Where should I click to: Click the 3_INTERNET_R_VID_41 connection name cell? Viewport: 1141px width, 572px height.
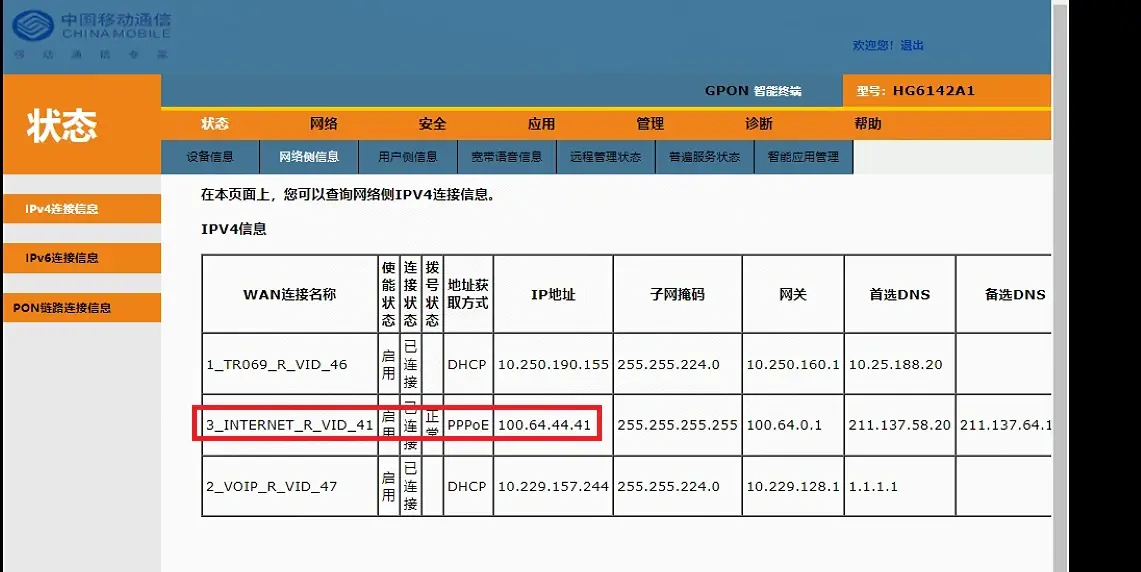click(x=289, y=425)
